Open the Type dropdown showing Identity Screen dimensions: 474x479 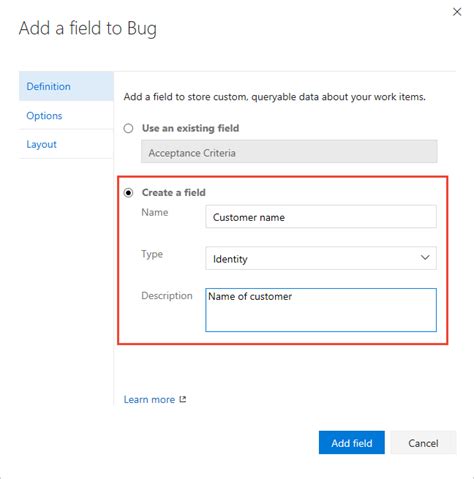click(x=321, y=258)
